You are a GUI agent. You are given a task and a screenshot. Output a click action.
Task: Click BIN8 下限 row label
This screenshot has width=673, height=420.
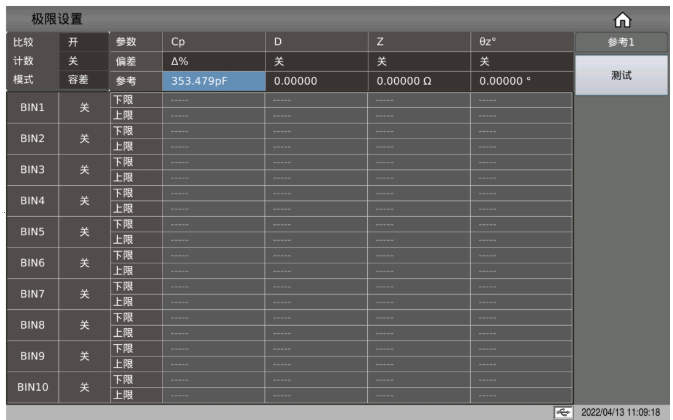tap(136, 317)
